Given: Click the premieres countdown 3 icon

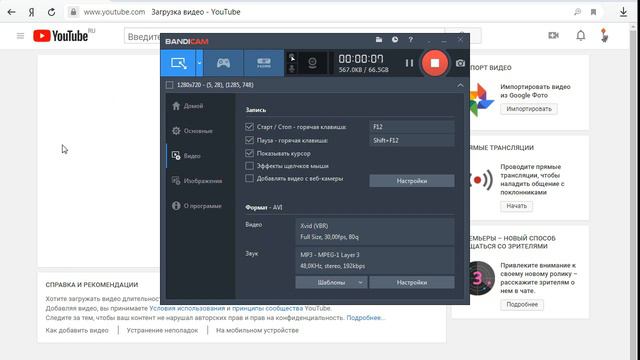Looking at the screenshot, I should tap(481, 278).
